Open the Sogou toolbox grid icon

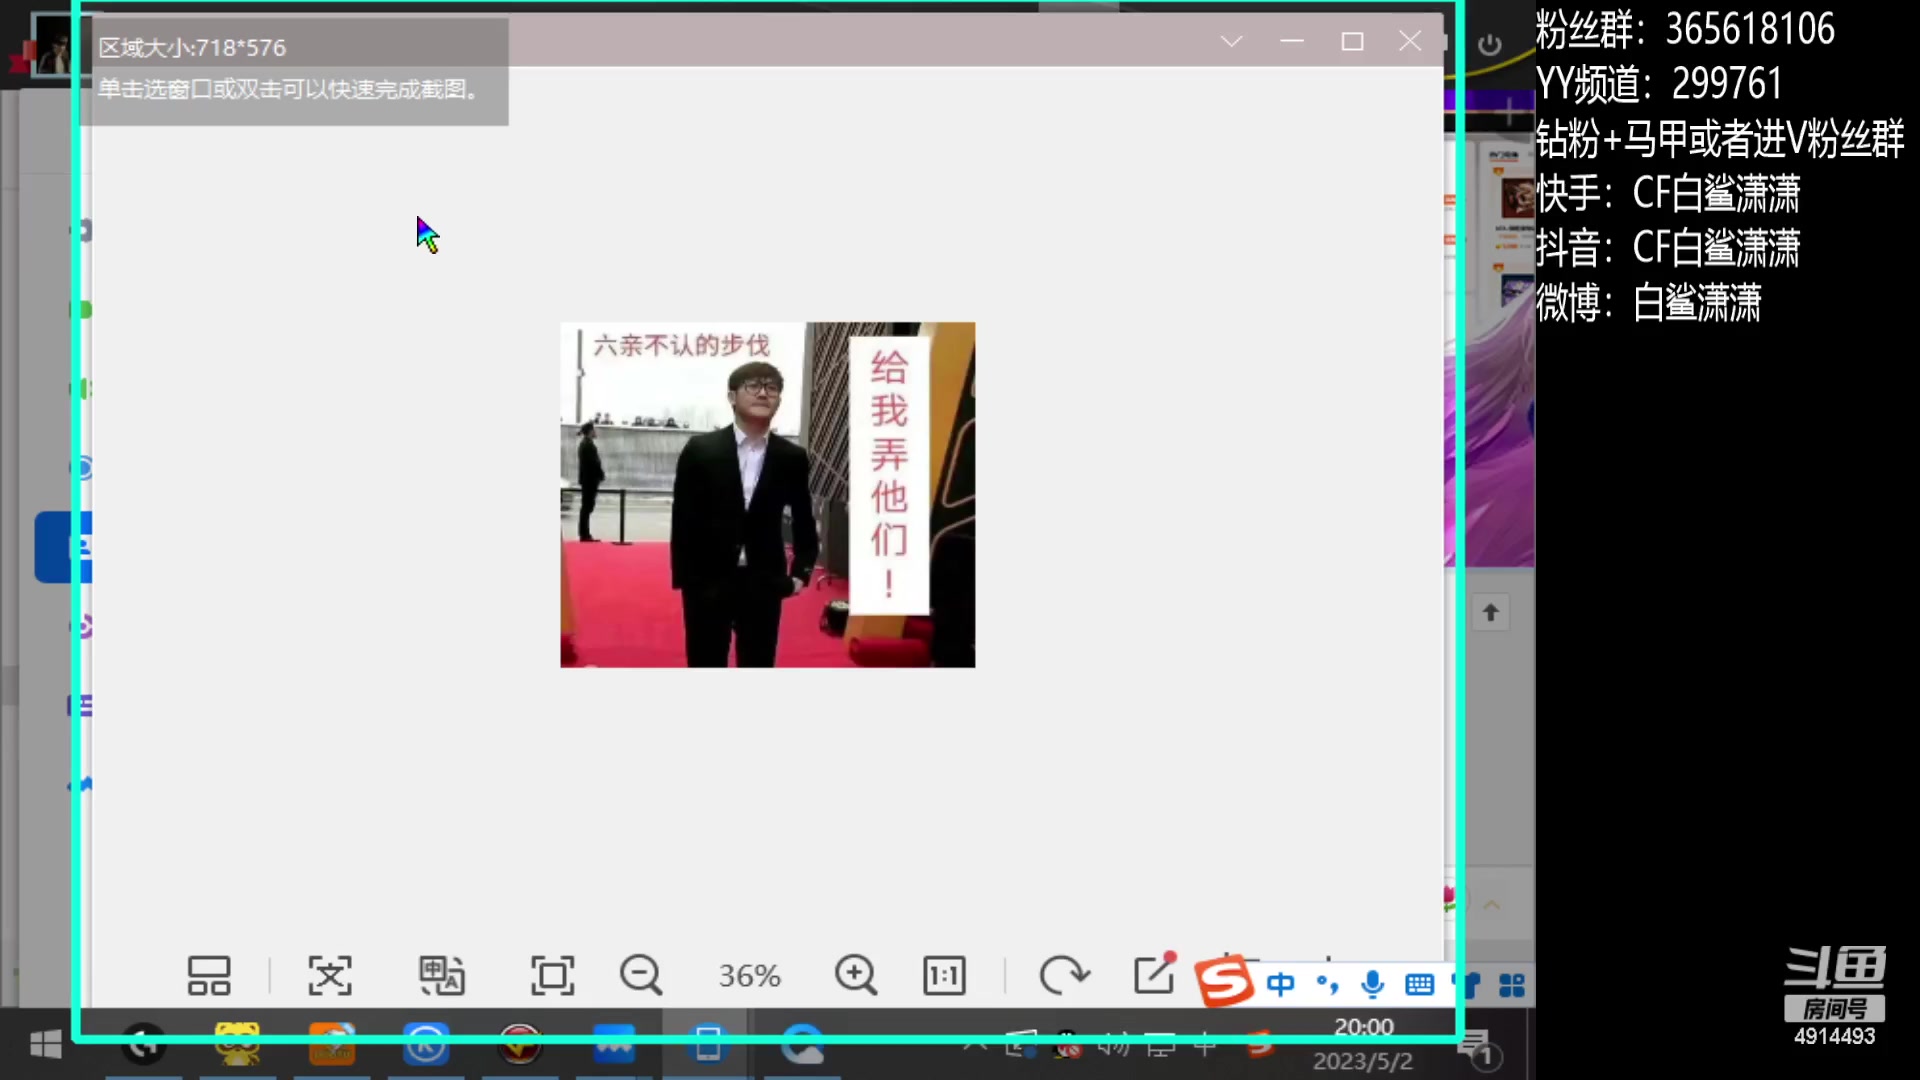tap(1512, 986)
